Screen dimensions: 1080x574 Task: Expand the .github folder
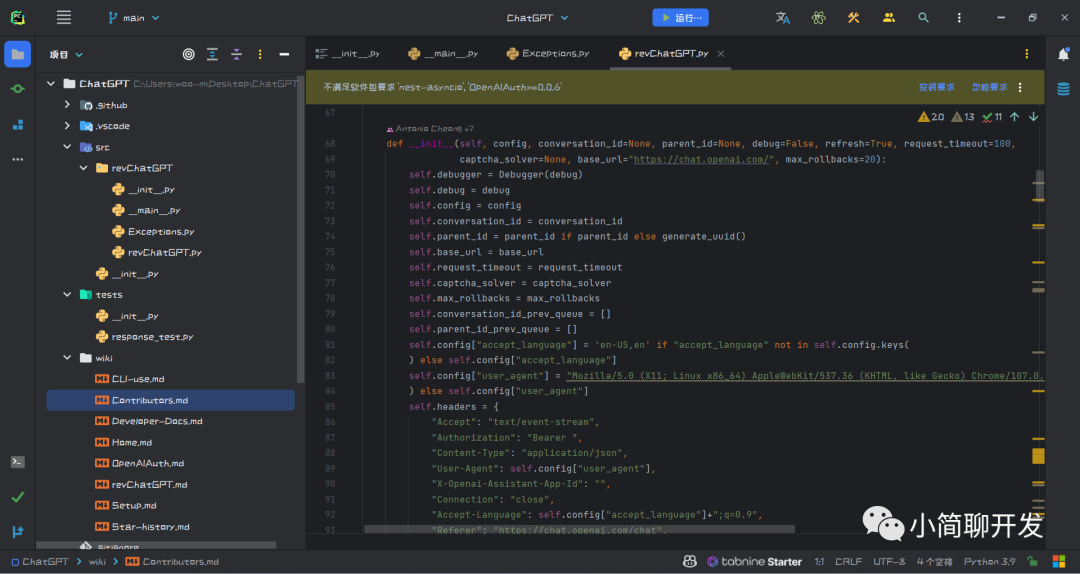(x=67, y=105)
